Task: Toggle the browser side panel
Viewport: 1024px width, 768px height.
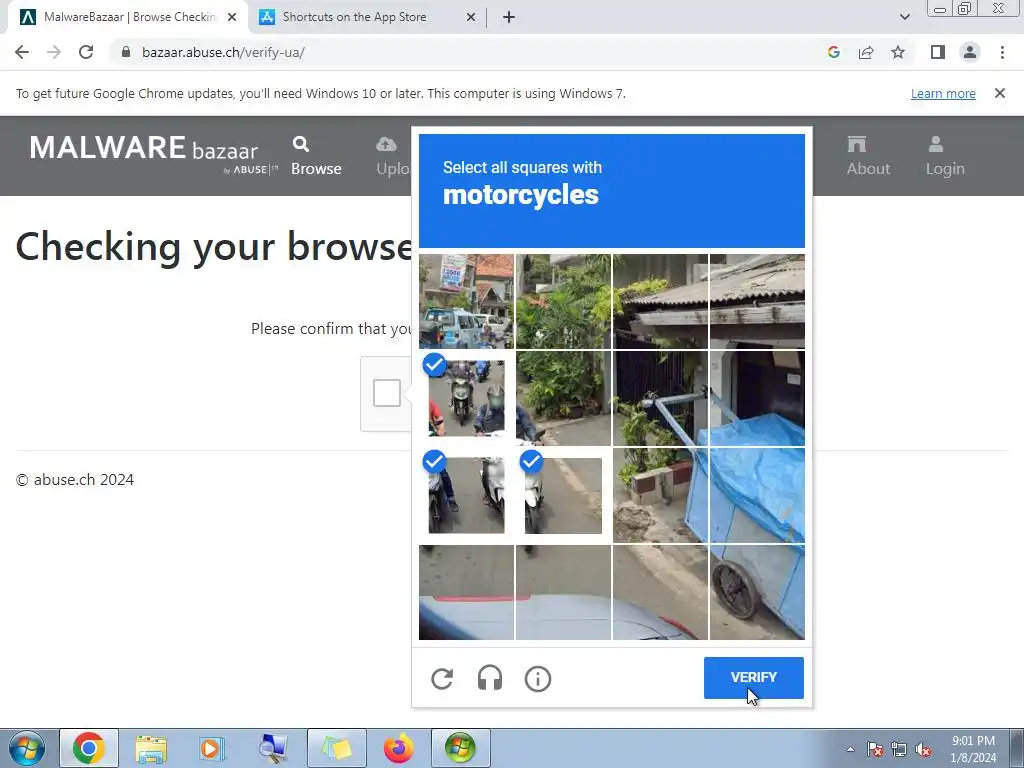Action: pyautogui.click(x=938, y=52)
